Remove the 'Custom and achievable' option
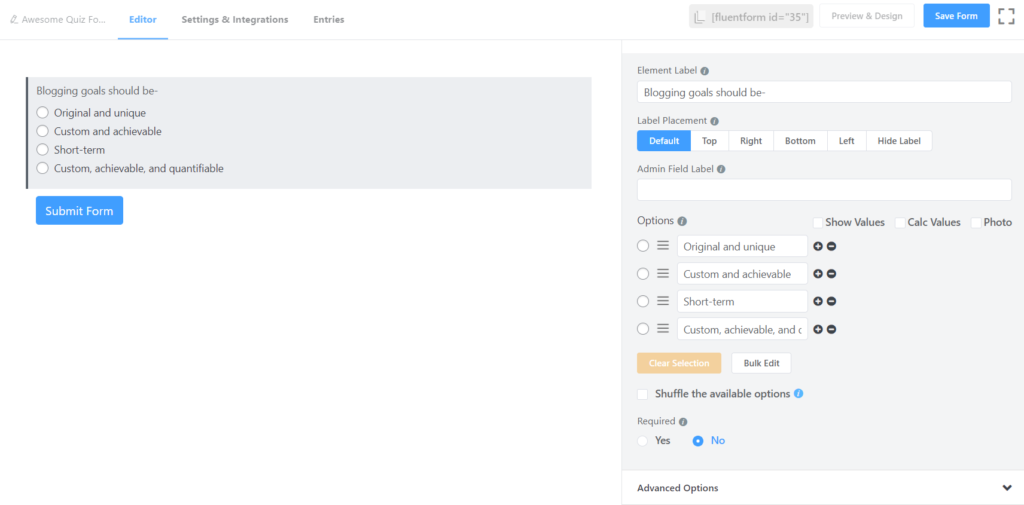Viewport: 1024px width, 505px height. click(831, 274)
